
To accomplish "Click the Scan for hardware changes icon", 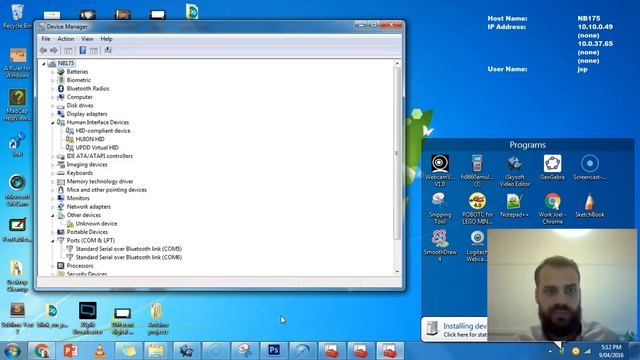I will tap(108, 50).
